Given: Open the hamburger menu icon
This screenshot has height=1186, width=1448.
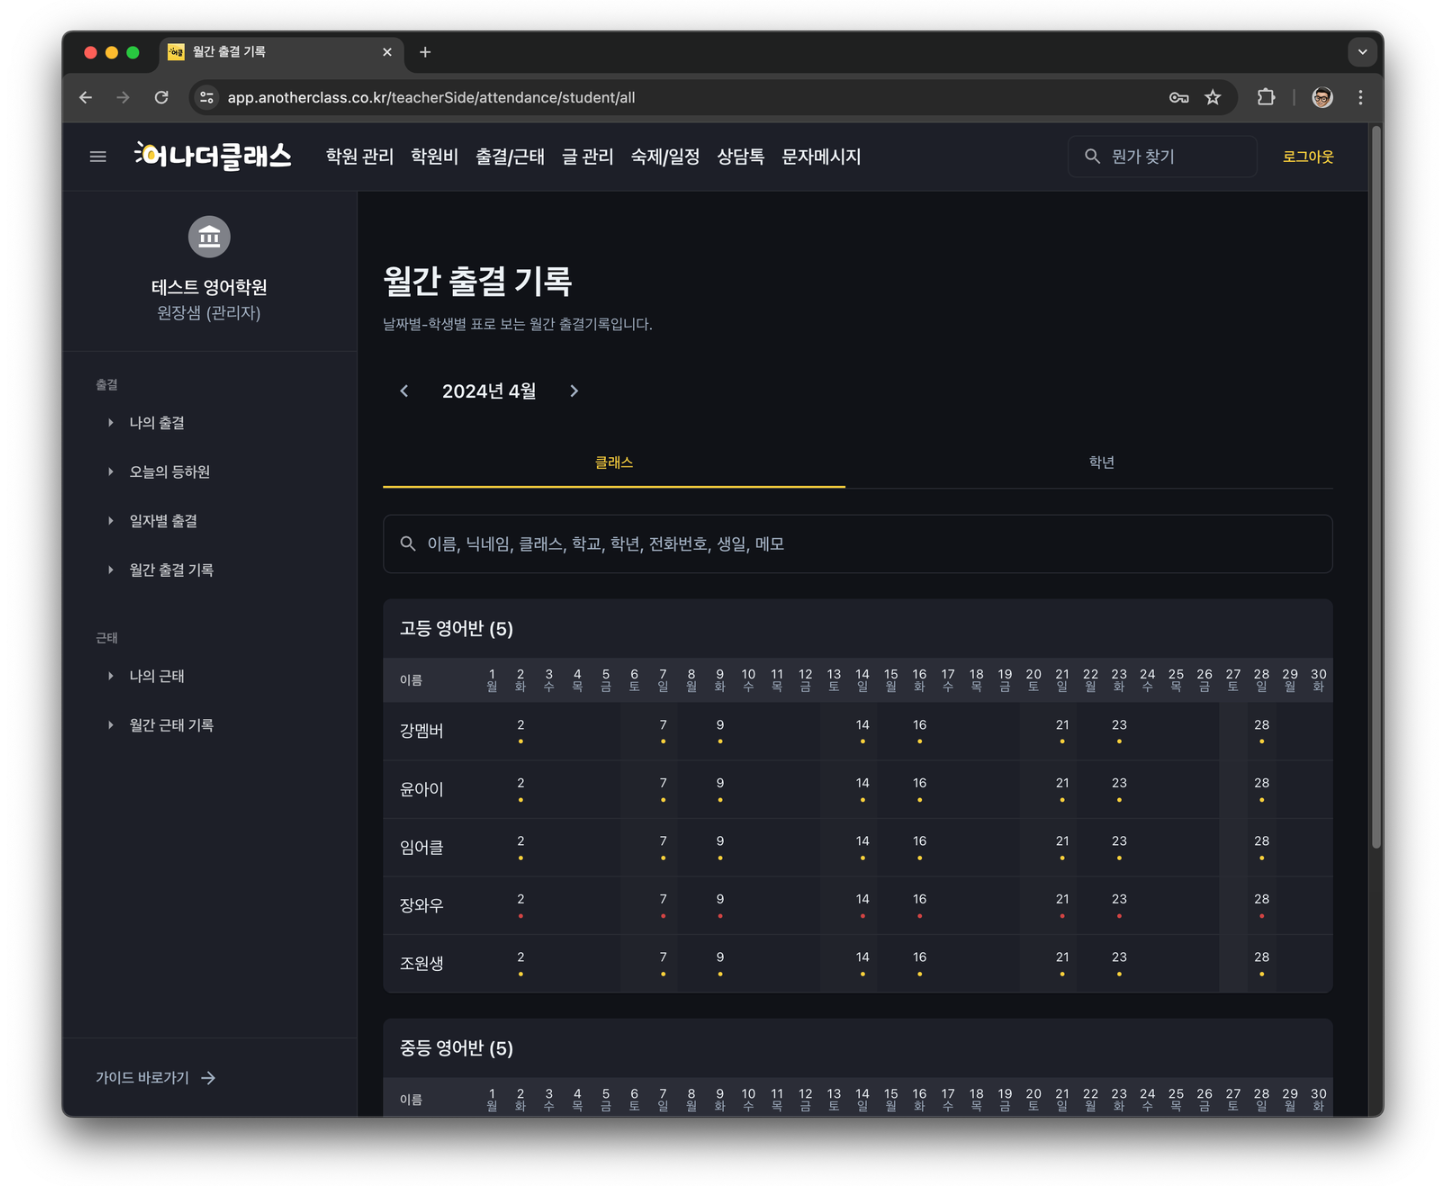Looking at the screenshot, I should (98, 156).
